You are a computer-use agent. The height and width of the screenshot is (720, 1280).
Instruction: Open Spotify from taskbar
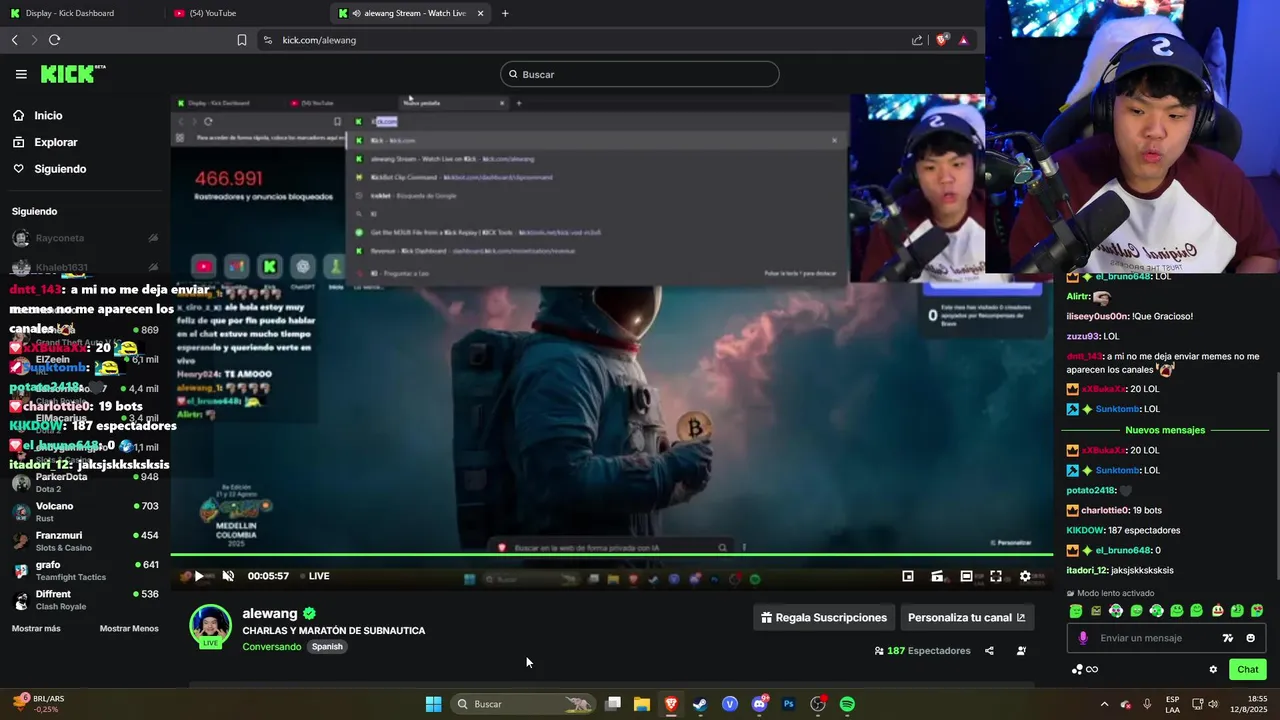[x=847, y=704]
